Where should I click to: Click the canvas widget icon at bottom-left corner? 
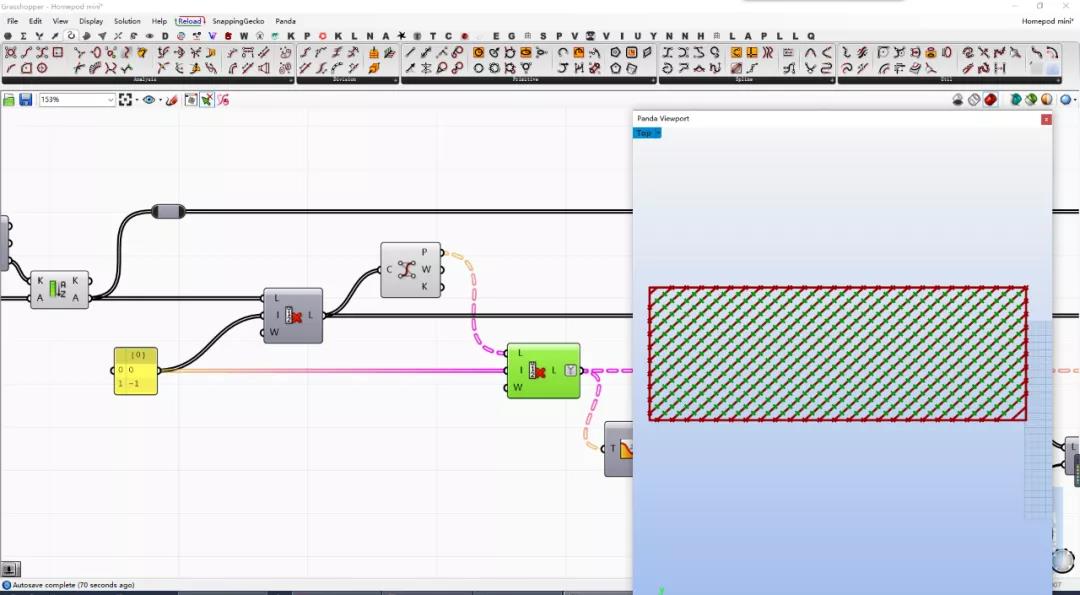coord(10,569)
